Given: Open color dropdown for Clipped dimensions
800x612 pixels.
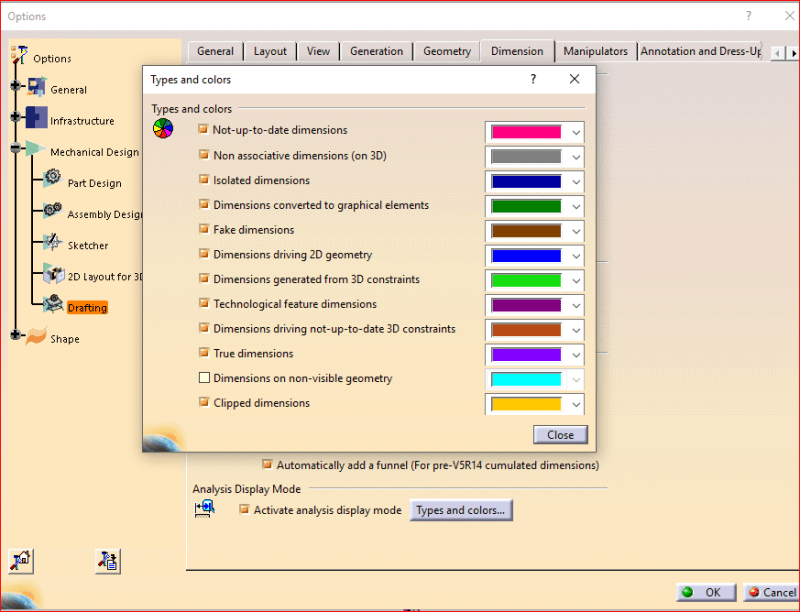Looking at the screenshot, I should pos(575,404).
